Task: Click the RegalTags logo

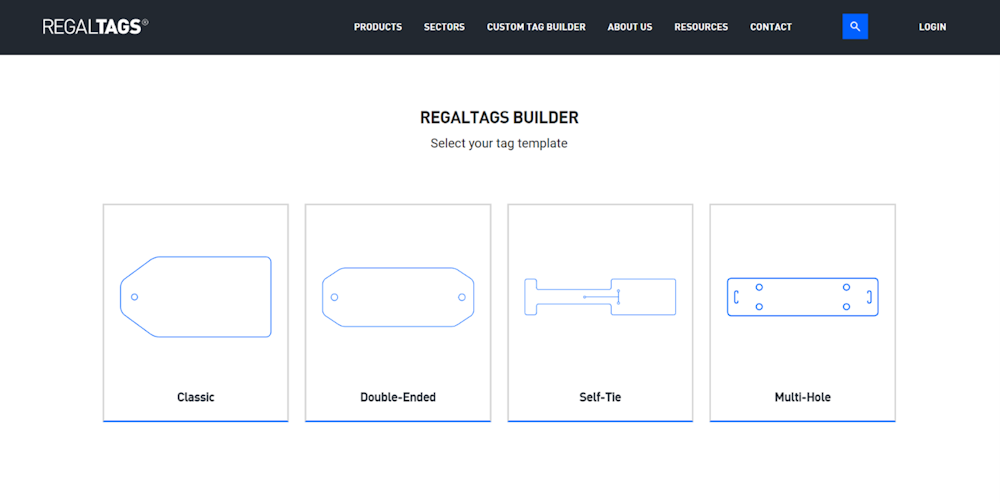Action: pos(93,27)
